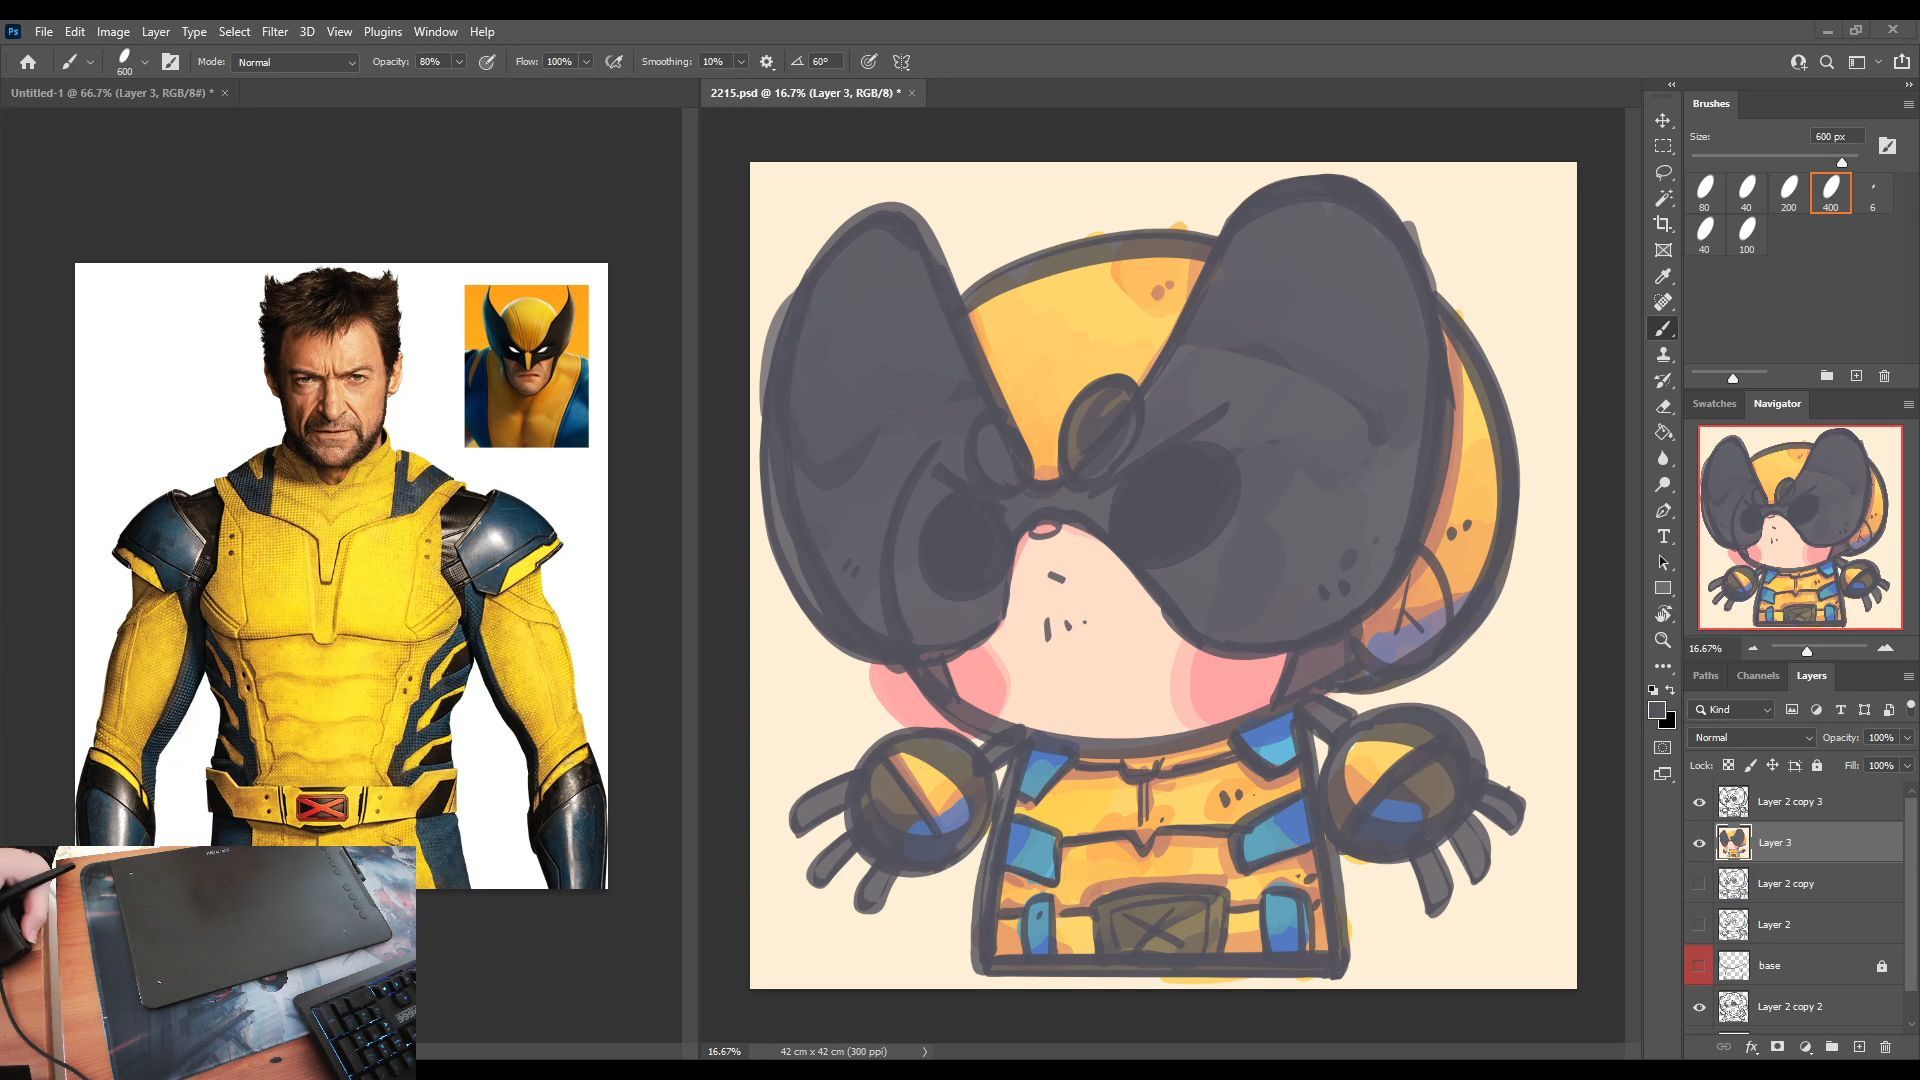Select the Zoom tool in the toolbox
Image resolution: width=1920 pixels, height=1080 pixels.
pos(1663,640)
